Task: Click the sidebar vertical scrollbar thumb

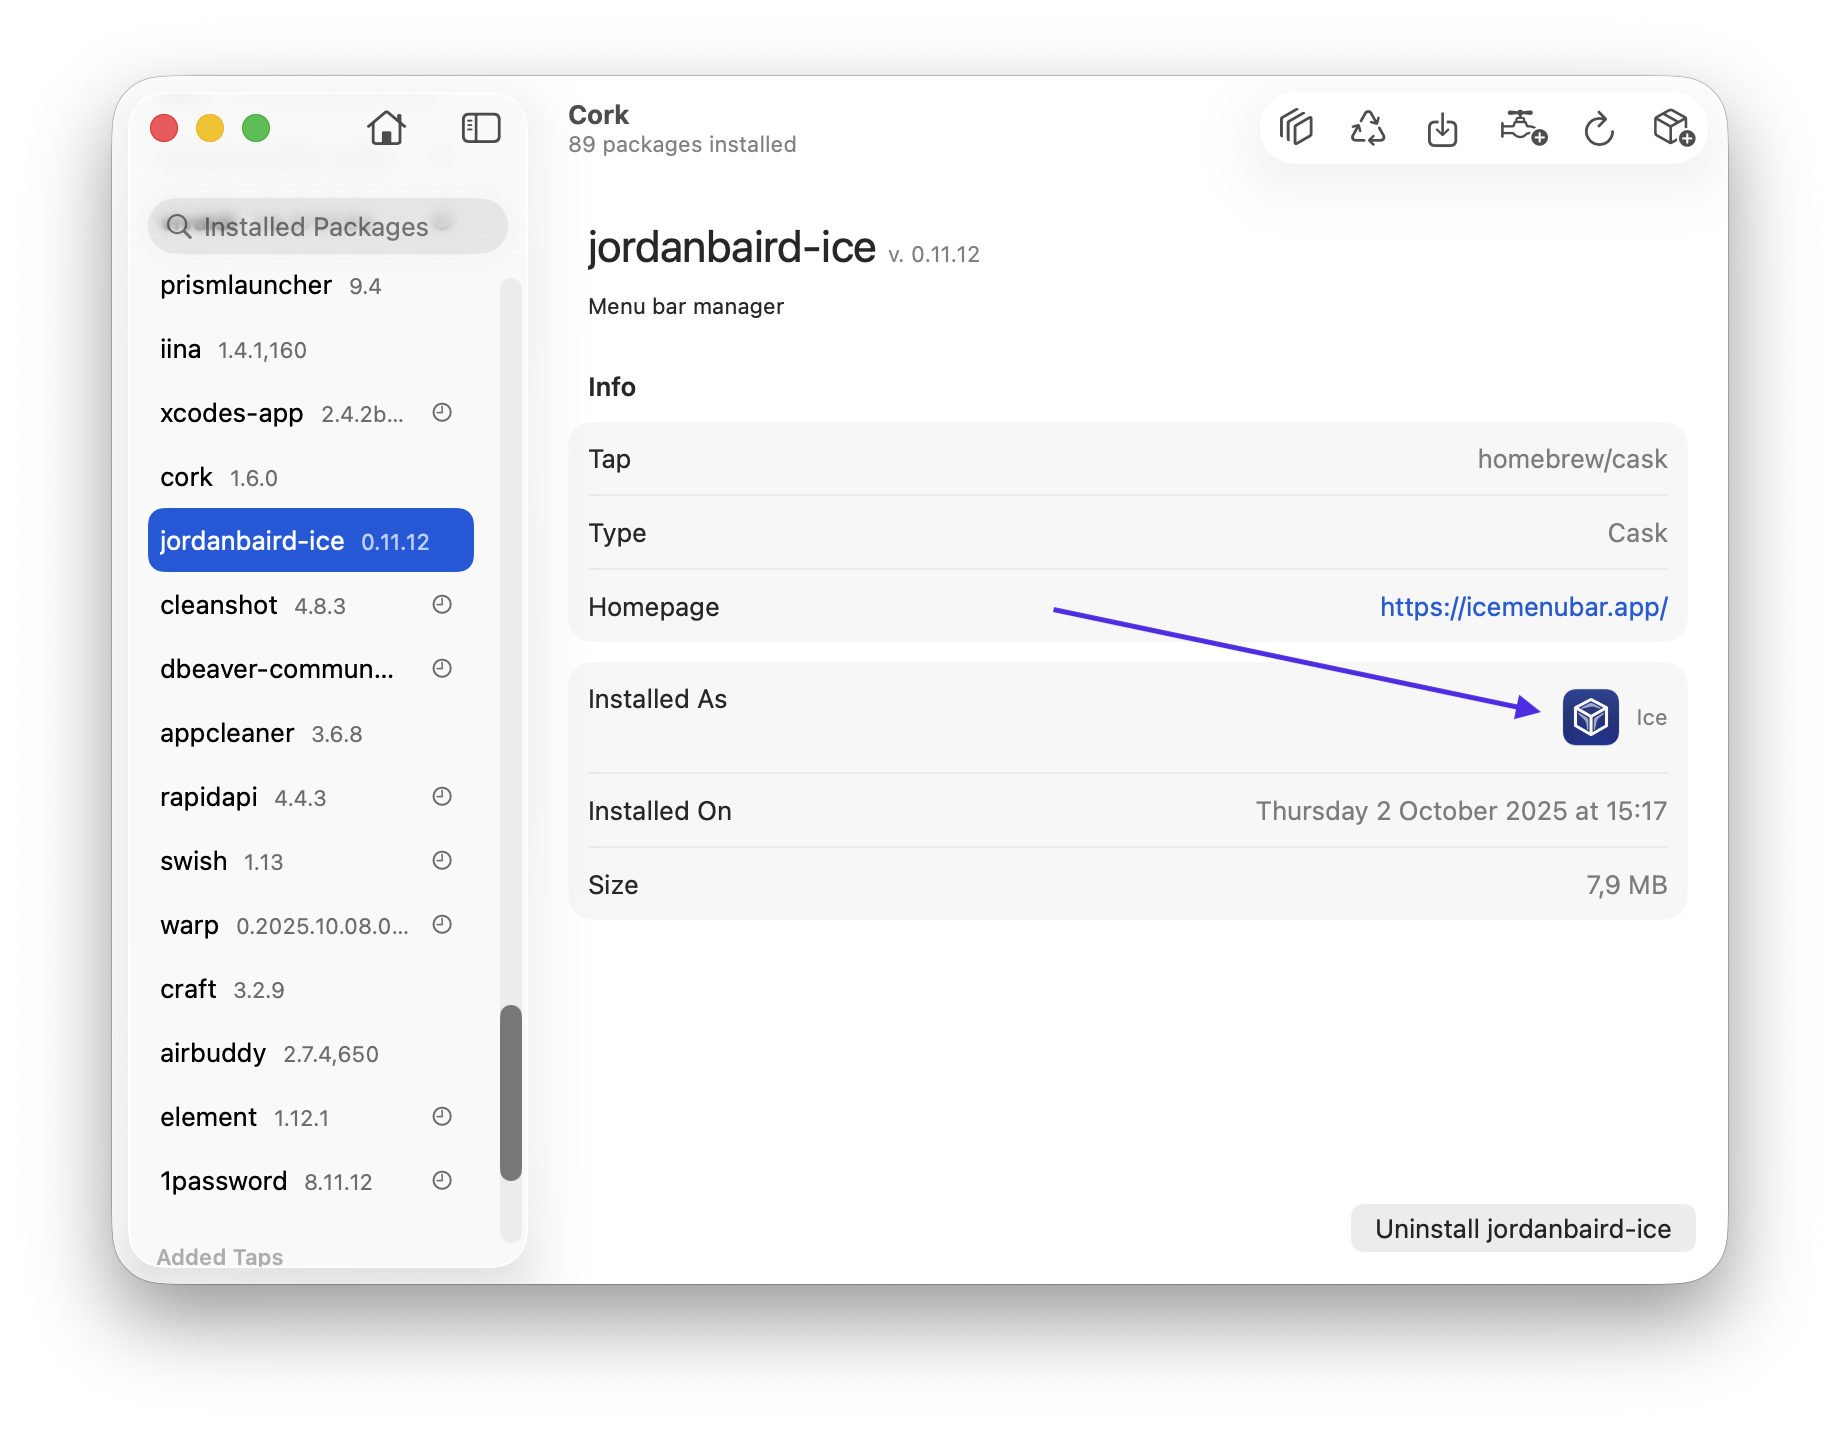Action: click(511, 1092)
